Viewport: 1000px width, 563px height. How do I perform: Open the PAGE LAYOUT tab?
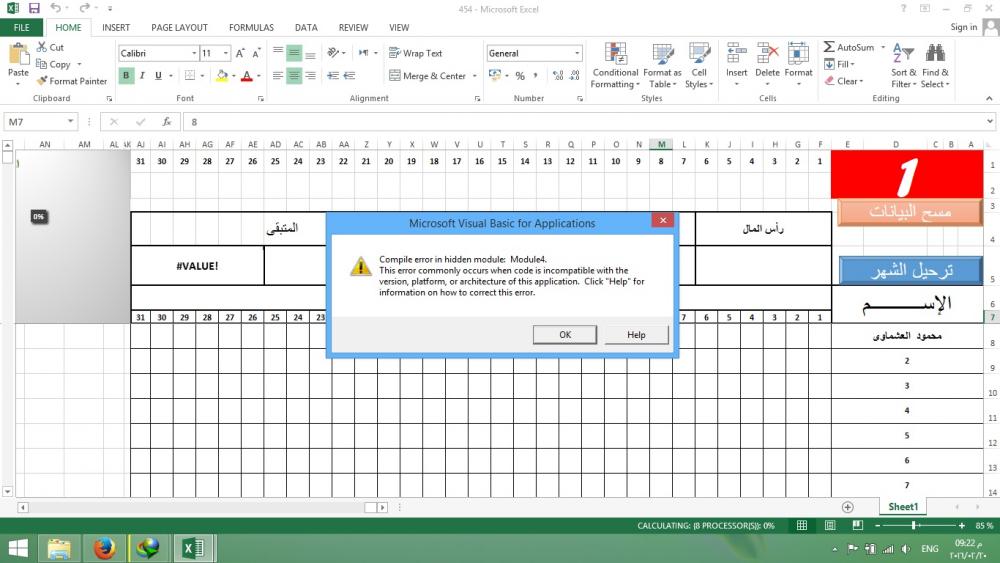tap(180, 28)
